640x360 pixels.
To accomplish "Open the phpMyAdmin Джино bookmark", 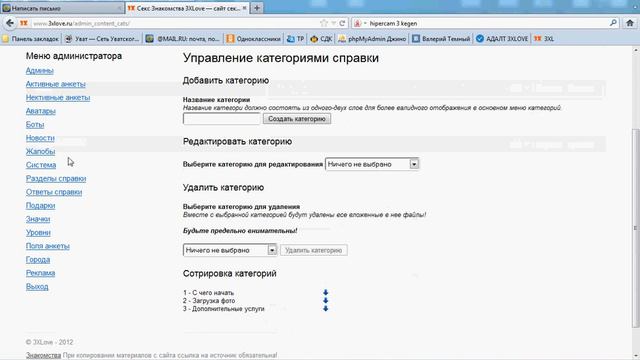I will click(372, 39).
